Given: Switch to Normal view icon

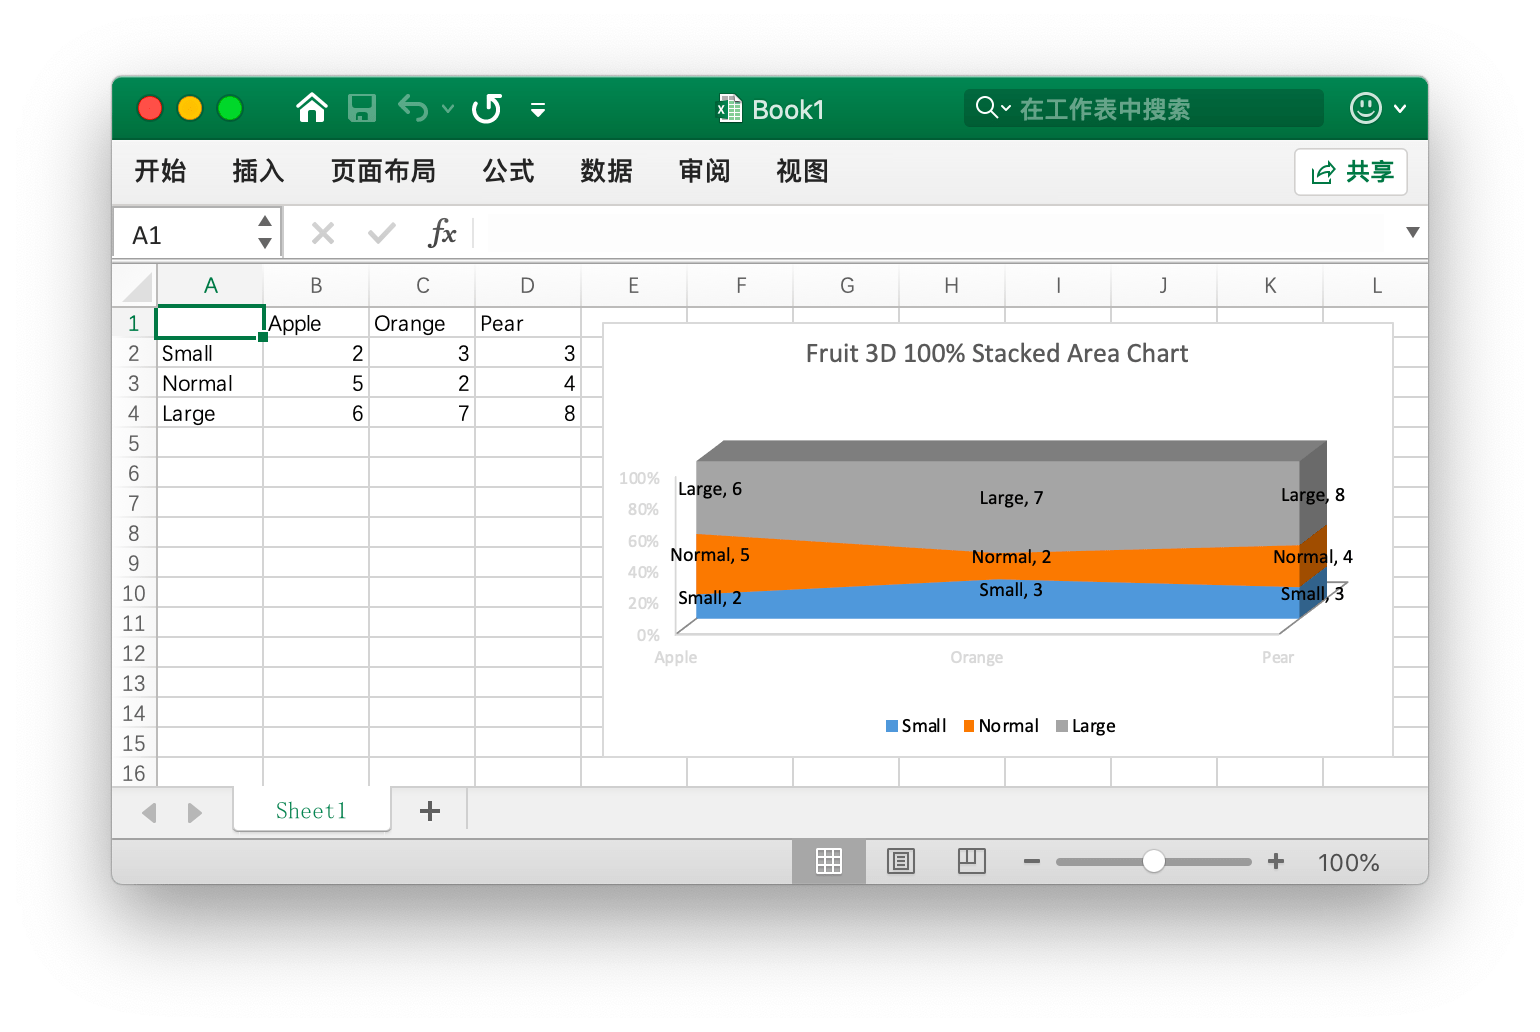Looking at the screenshot, I should [829, 861].
